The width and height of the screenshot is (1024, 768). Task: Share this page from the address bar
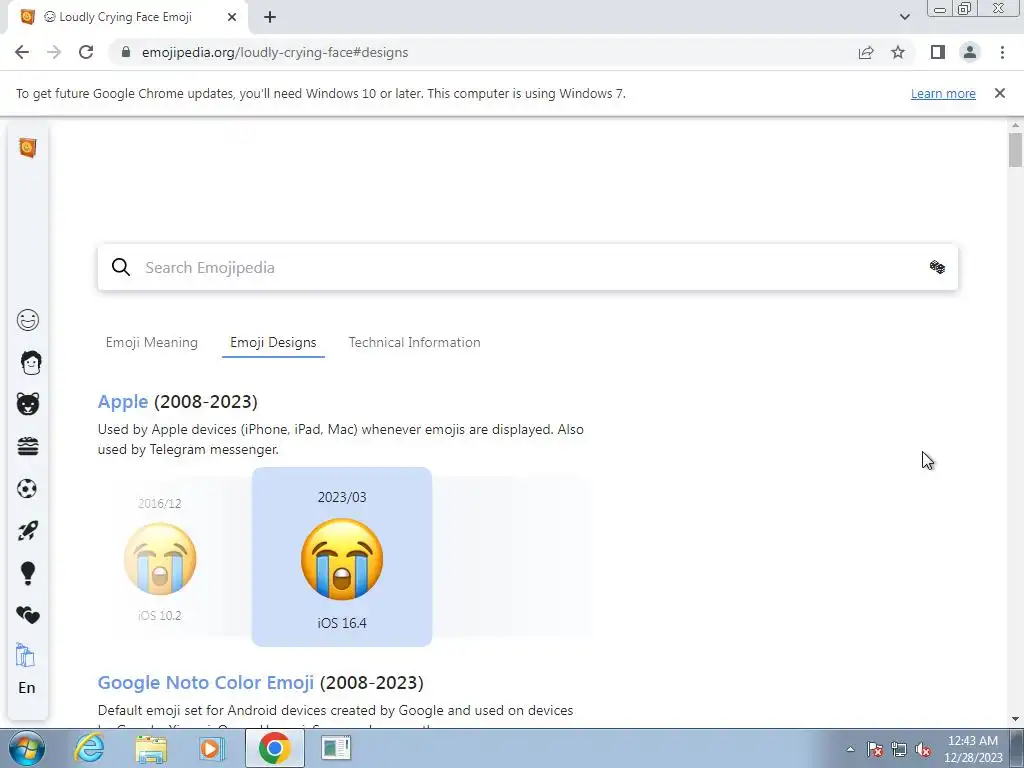[866, 52]
